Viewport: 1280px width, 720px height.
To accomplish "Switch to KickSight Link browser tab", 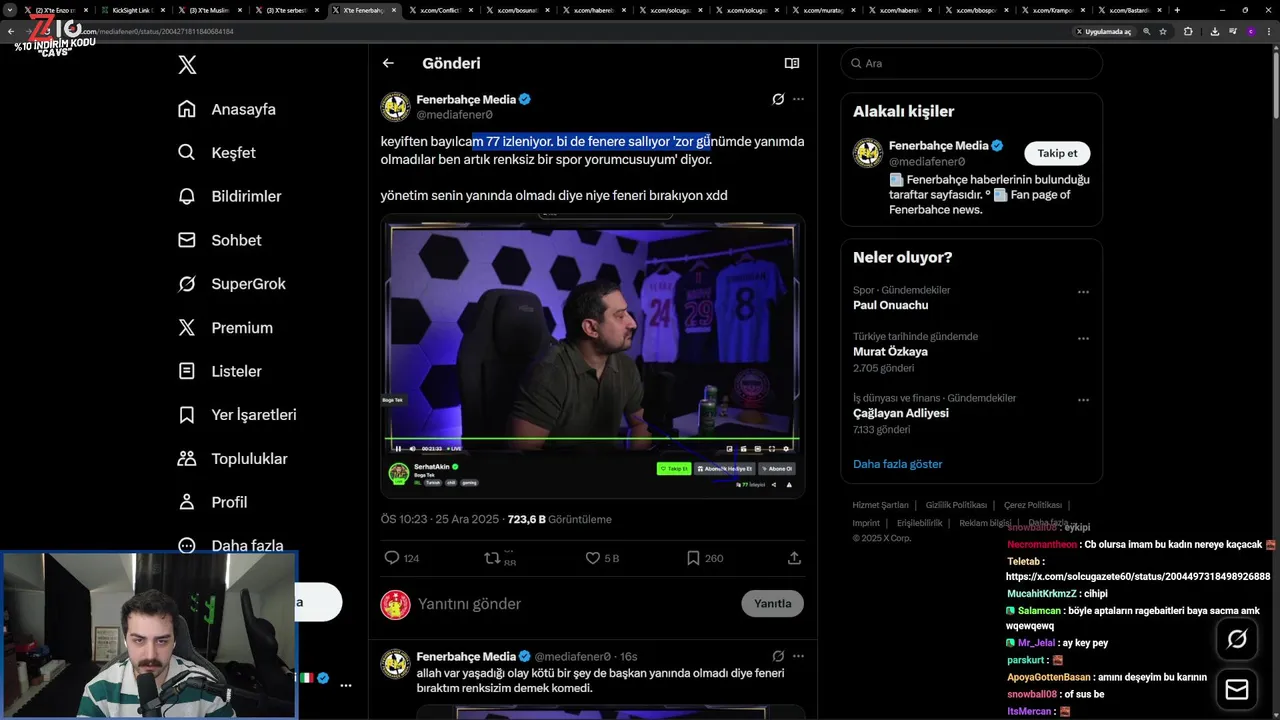I will pos(132,10).
